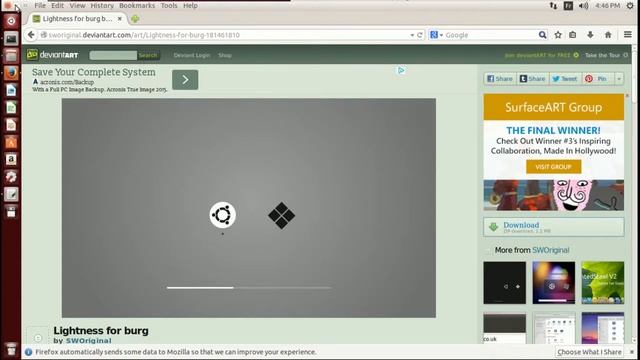Open the search engine selector dropdown
The image size is (640, 360).
pyautogui.click(x=436, y=35)
